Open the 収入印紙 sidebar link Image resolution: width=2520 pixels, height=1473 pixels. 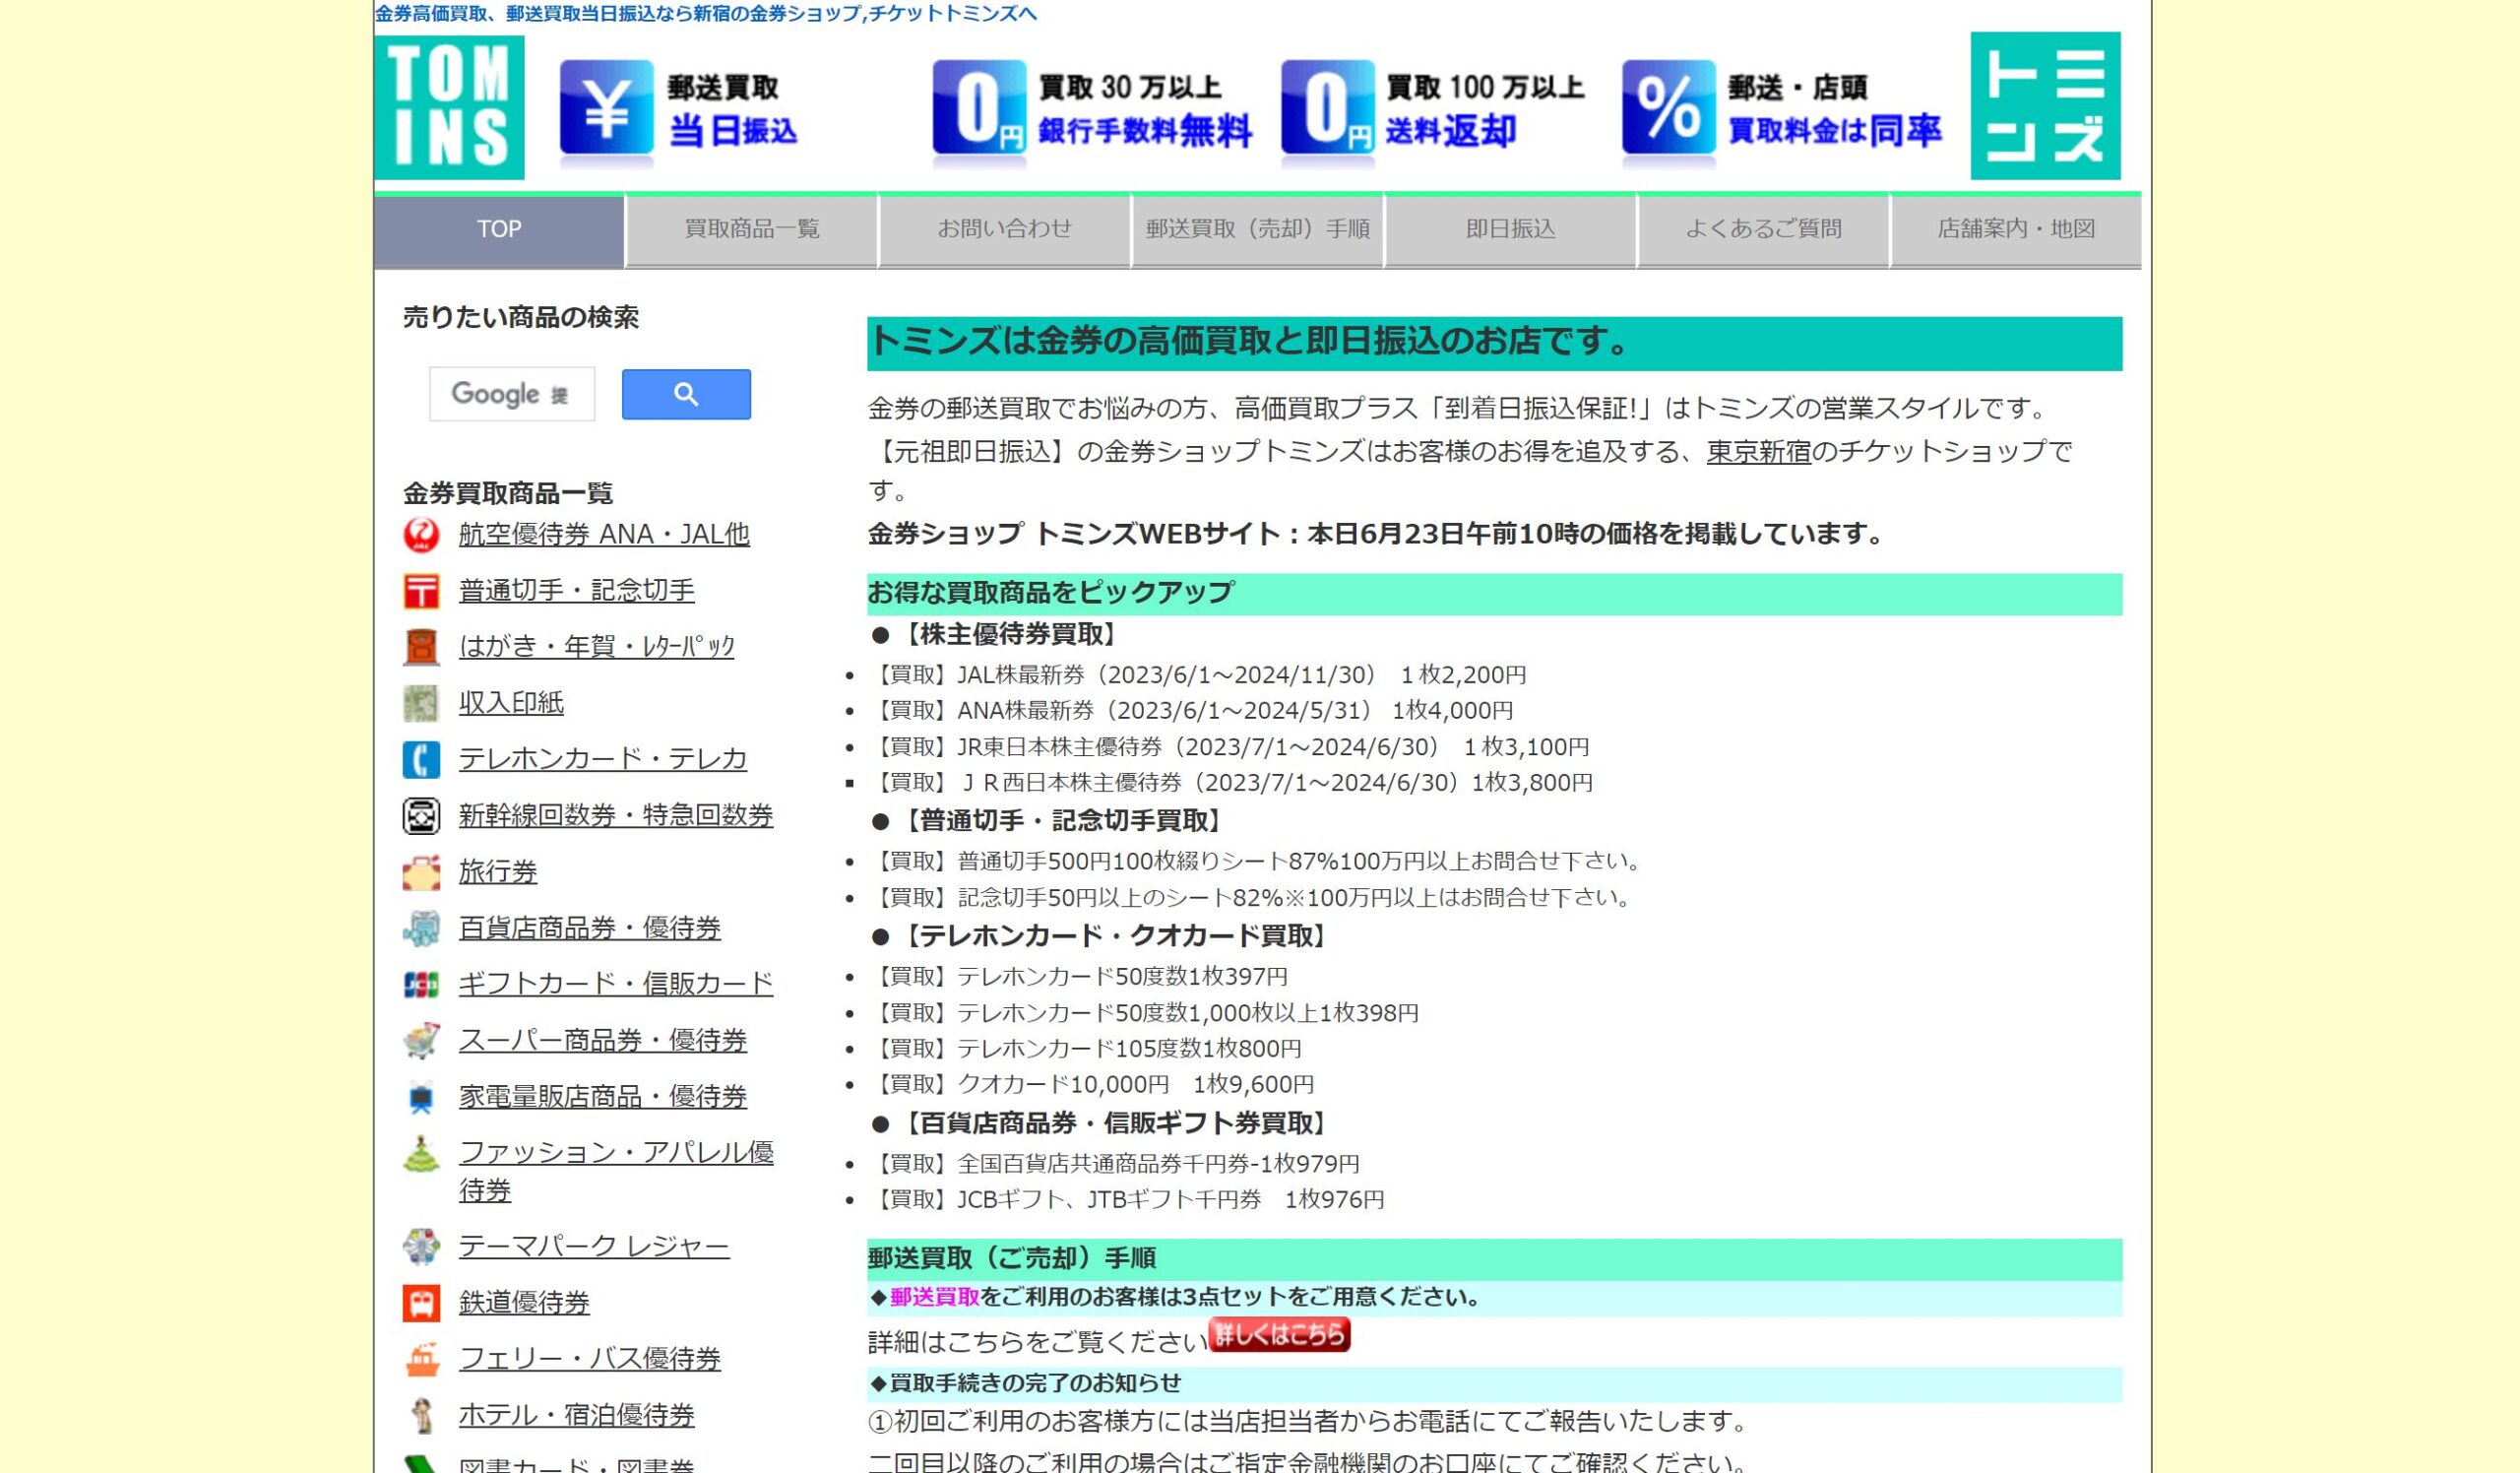pos(511,703)
